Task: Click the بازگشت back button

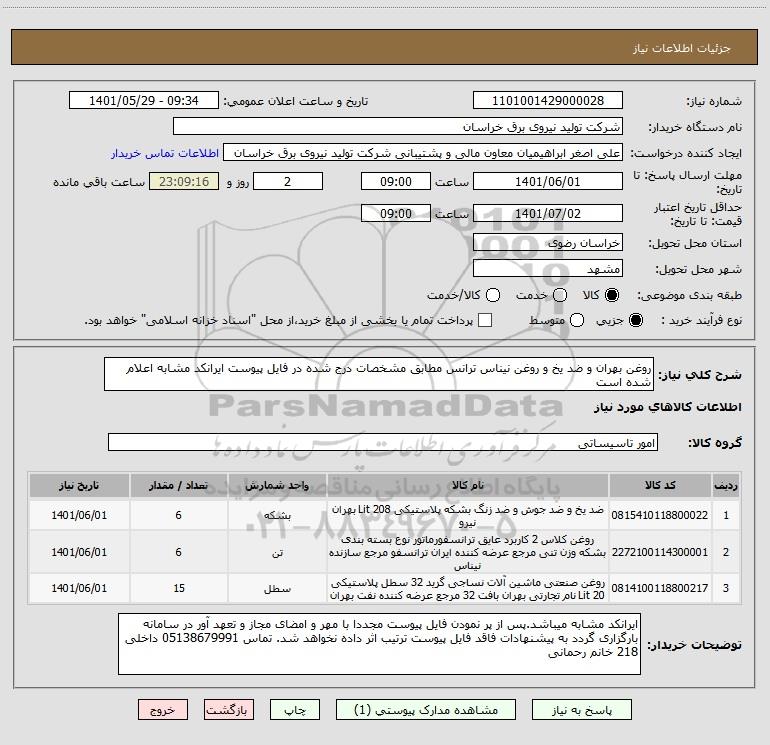Action: (229, 710)
